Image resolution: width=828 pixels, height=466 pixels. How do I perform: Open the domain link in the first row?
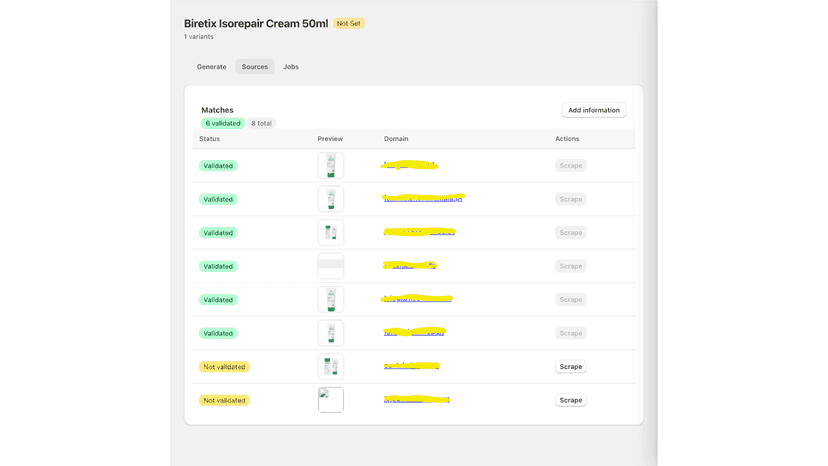click(x=409, y=165)
